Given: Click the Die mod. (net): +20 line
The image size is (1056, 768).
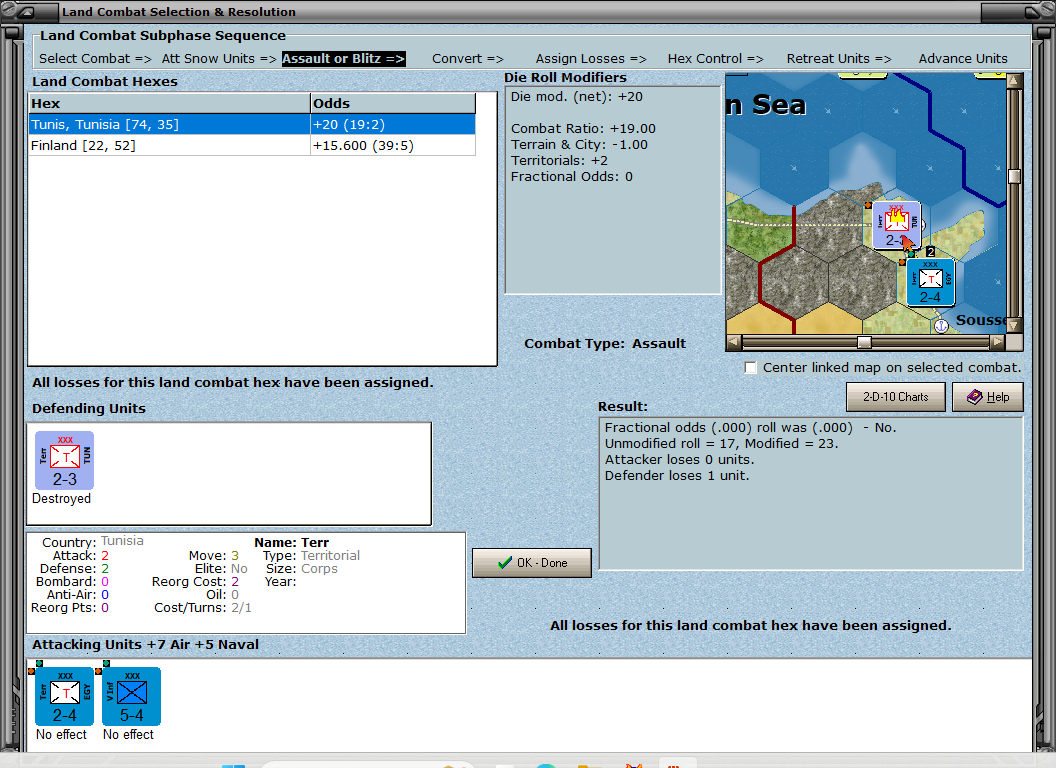Looking at the screenshot, I should pos(576,96).
